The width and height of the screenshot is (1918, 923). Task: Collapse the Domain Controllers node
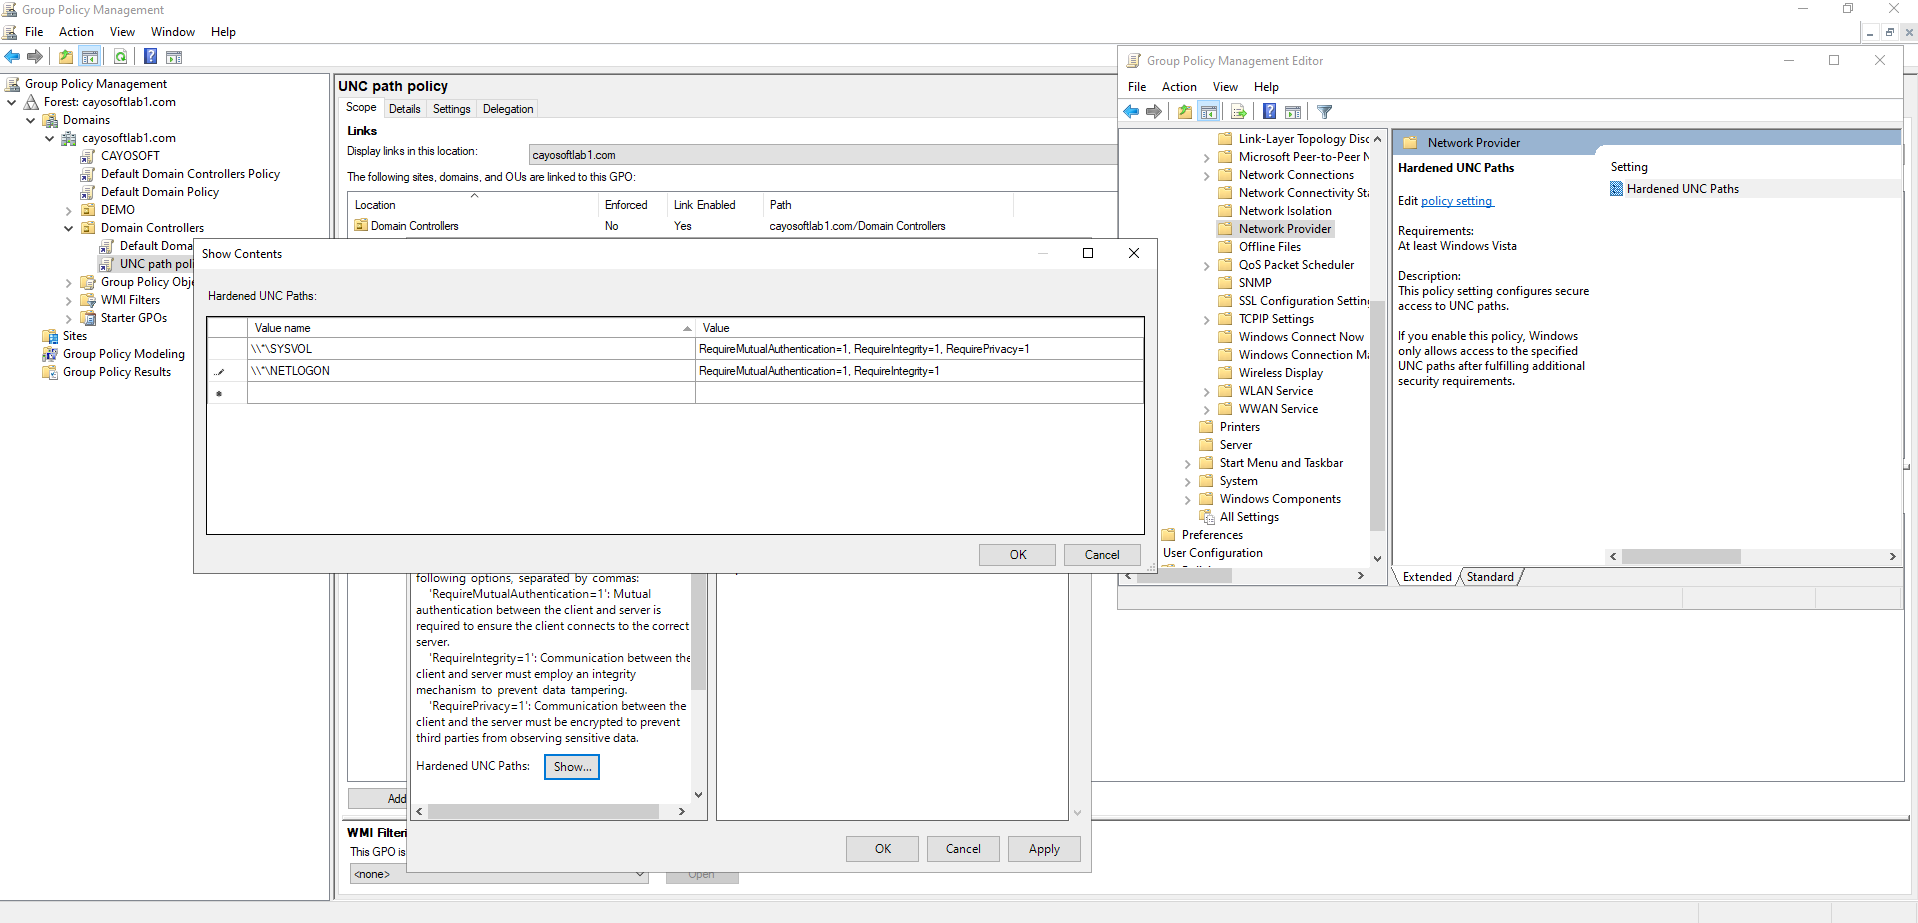point(68,229)
